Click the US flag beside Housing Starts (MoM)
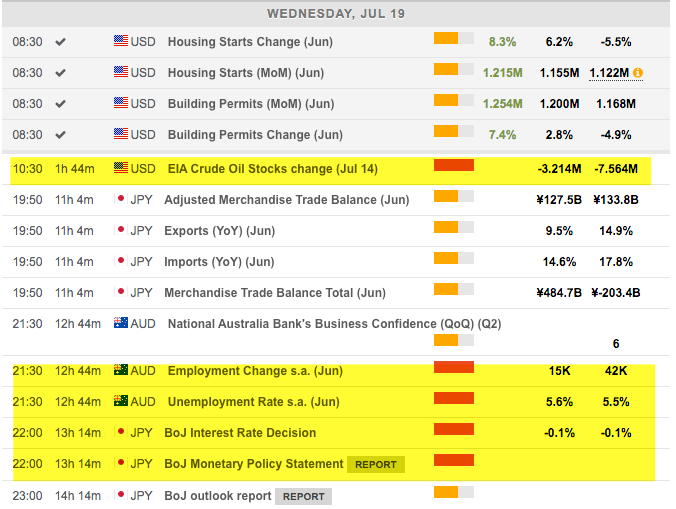Viewport: 676px width, 509px height. pyautogui.click(x=121, y=72)
